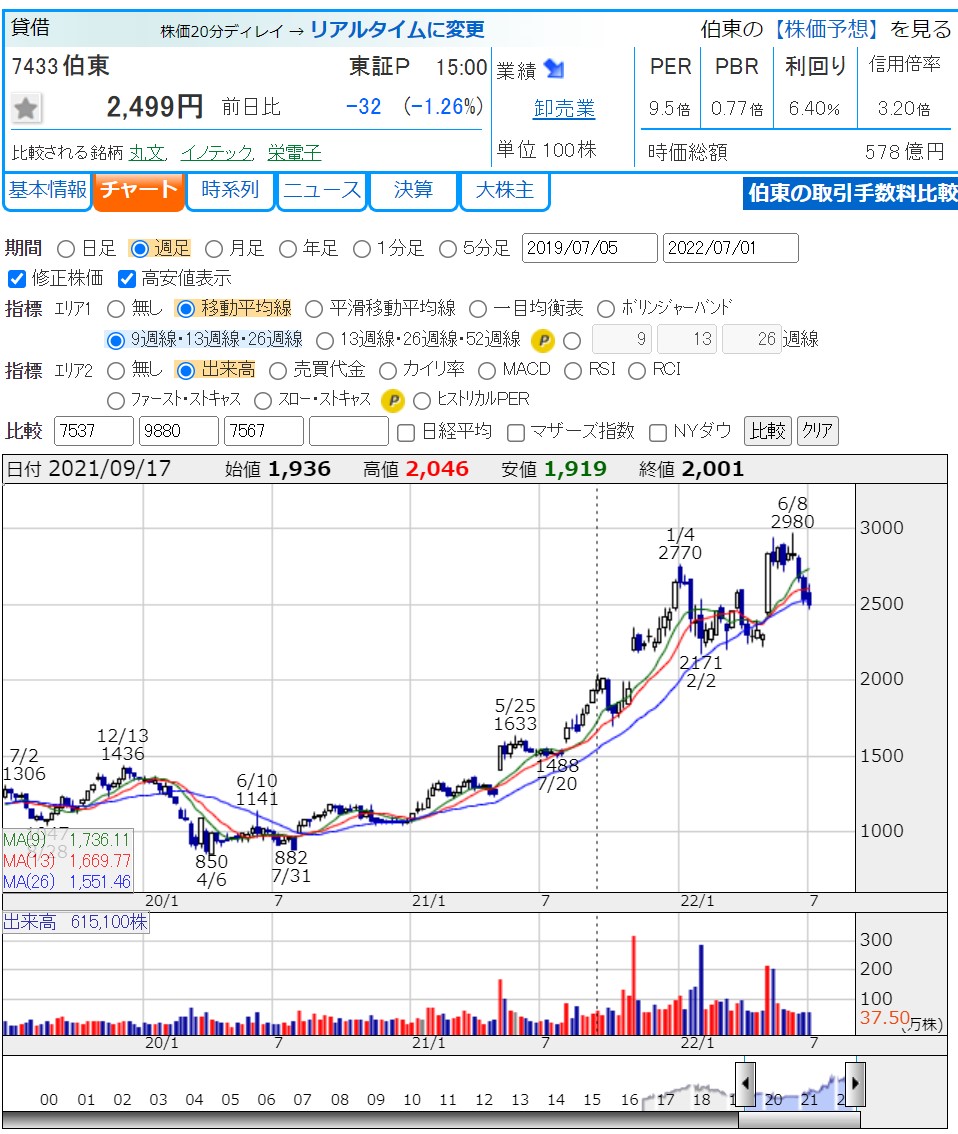Click the star favorite icon beside the price

[27, 107]
